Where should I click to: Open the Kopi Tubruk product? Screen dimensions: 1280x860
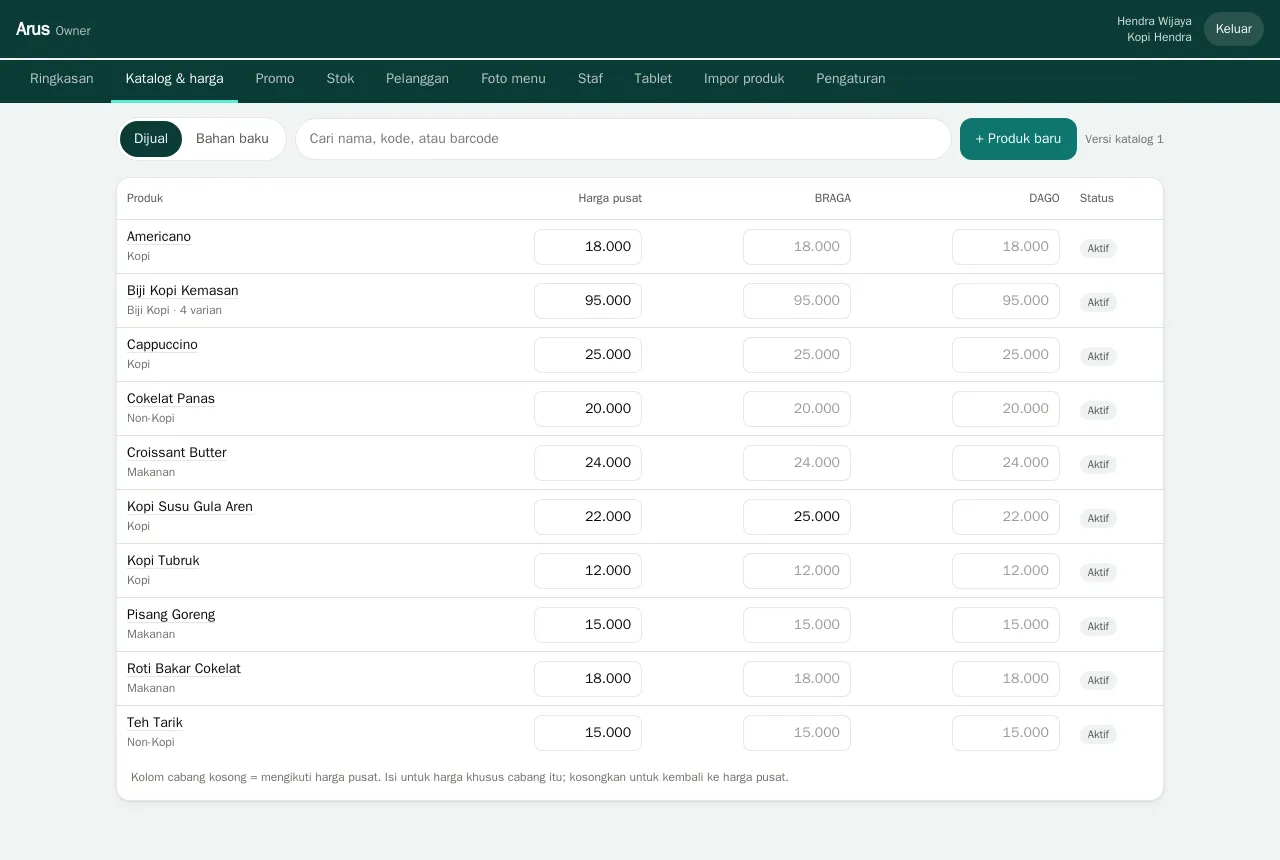[x=163, y=561]
